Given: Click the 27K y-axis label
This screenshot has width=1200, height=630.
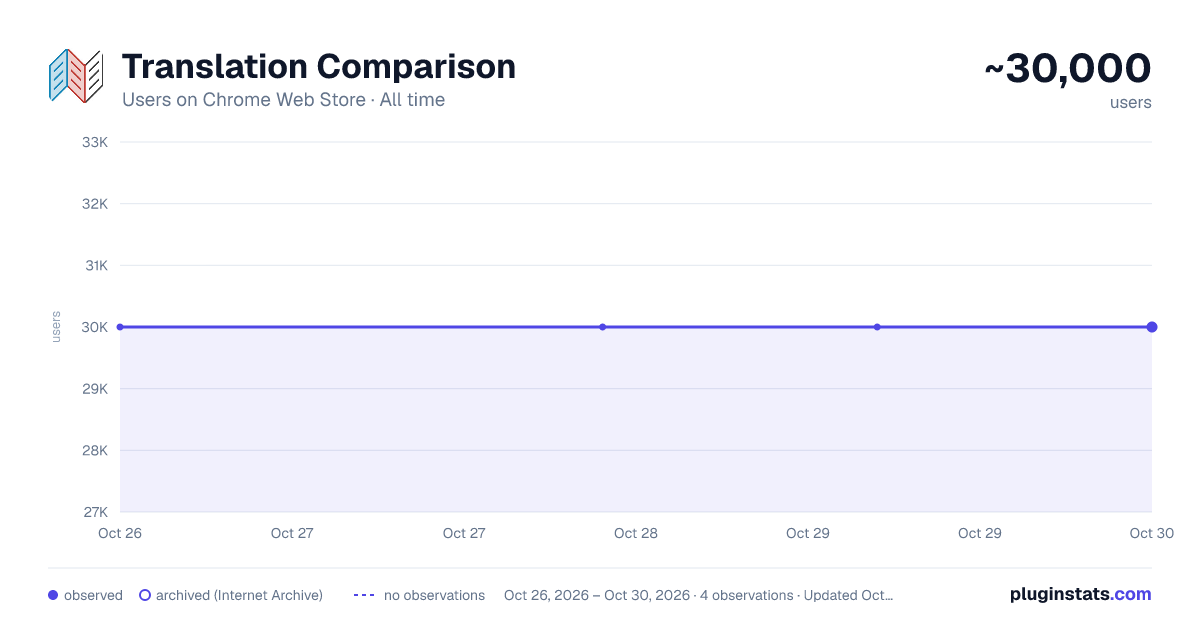Looking at the screenshot, I should (94, 512).
